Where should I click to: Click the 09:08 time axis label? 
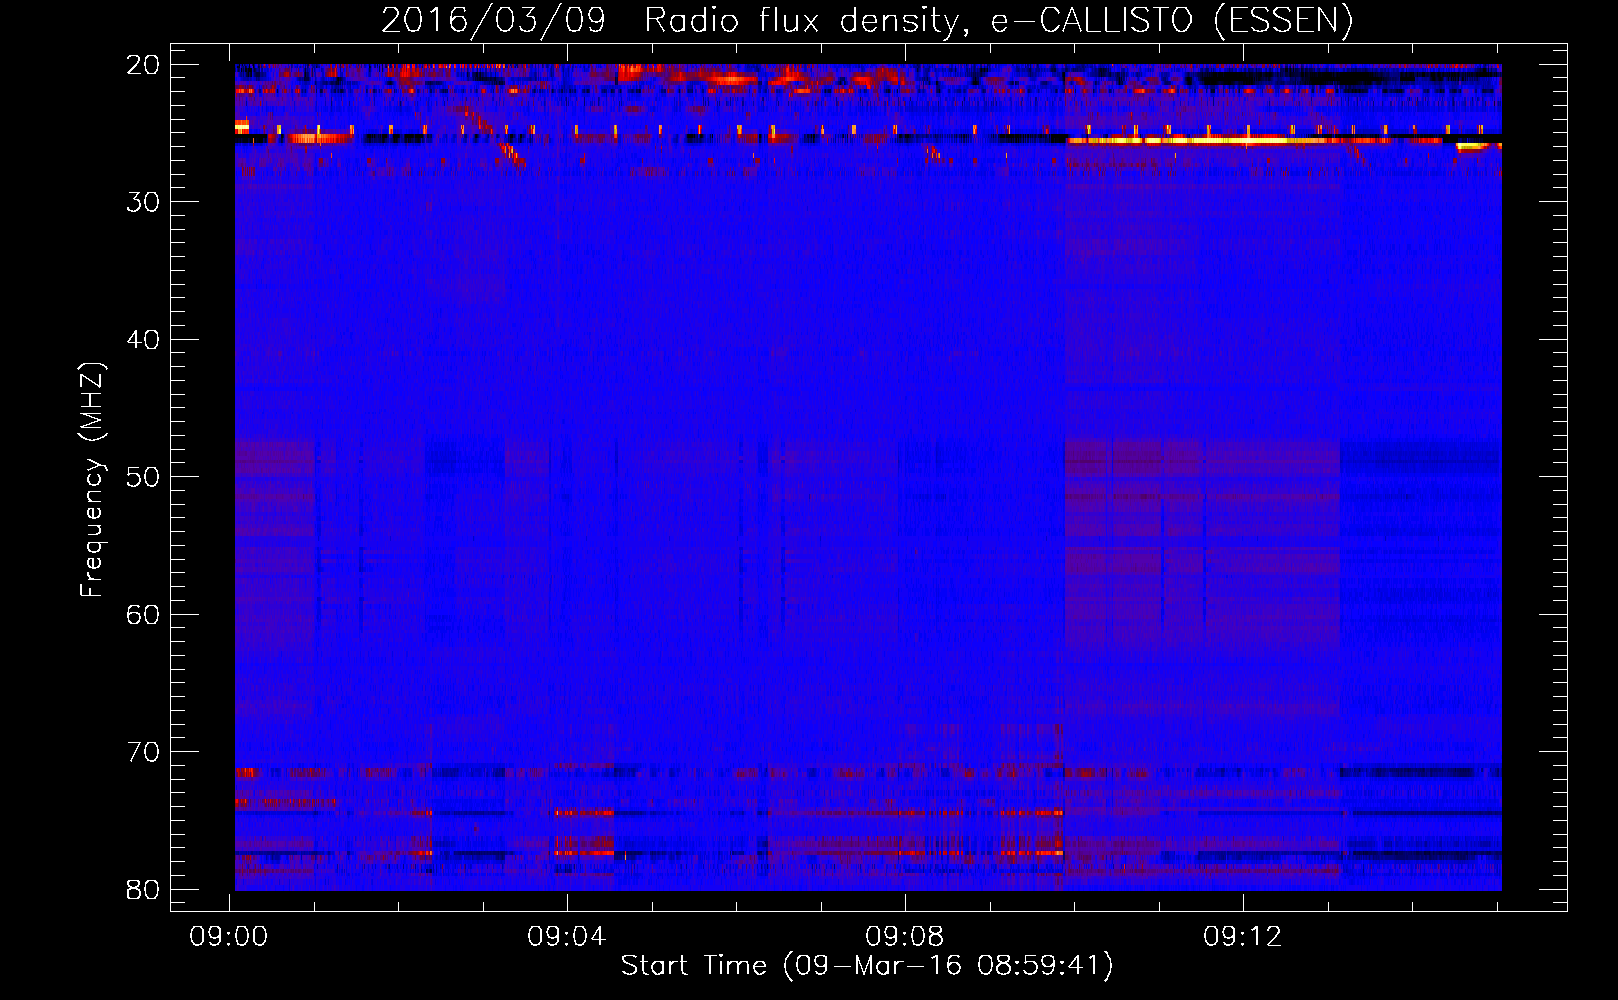(x=905, y=937)
